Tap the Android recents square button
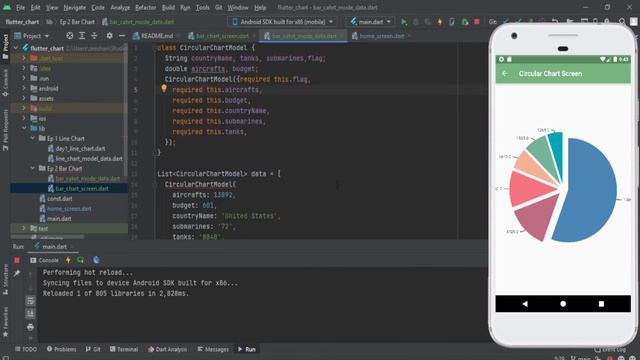The image size is (640, 360). tap(601, 304)
